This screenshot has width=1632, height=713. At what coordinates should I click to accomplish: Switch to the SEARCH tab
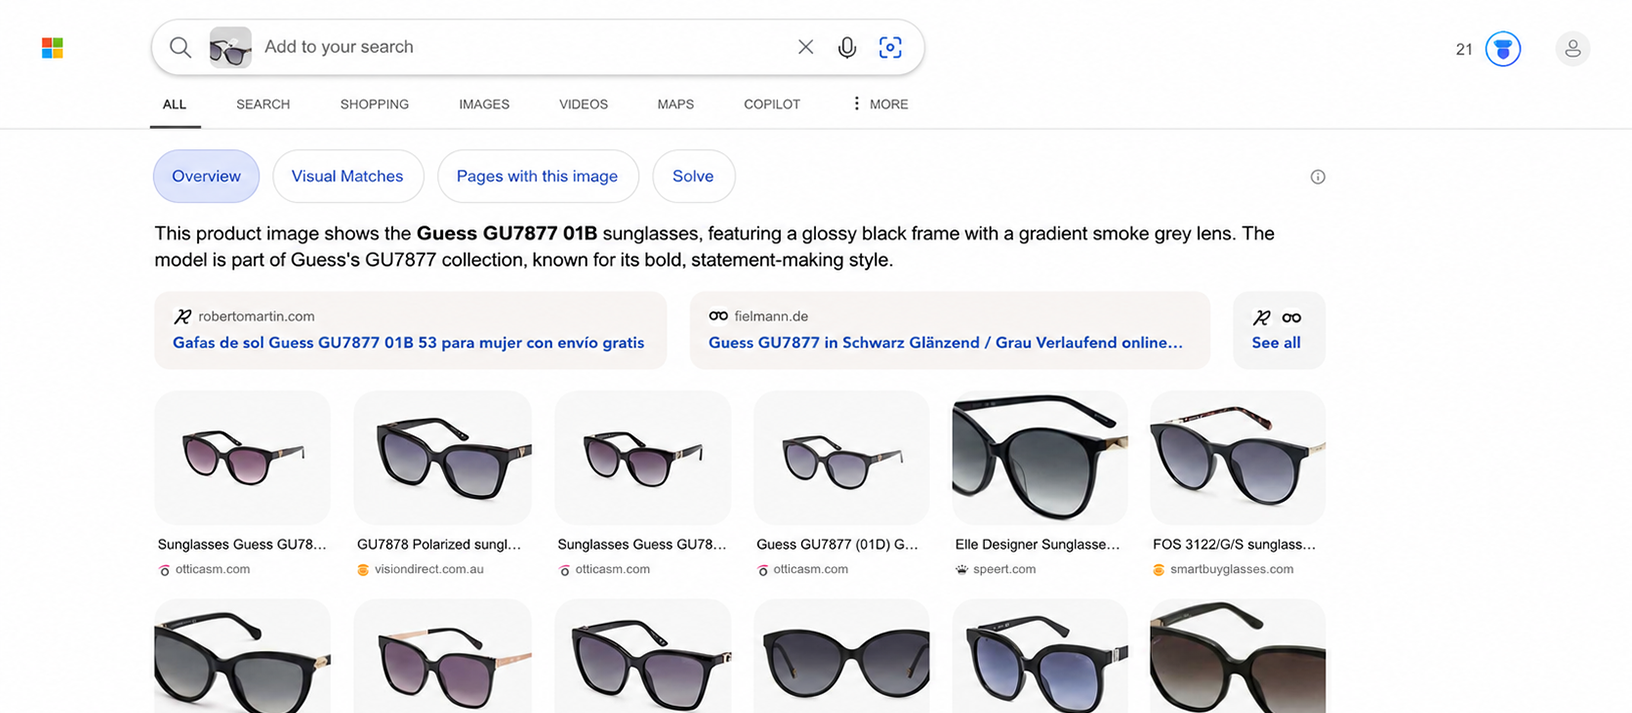point(263,104)
